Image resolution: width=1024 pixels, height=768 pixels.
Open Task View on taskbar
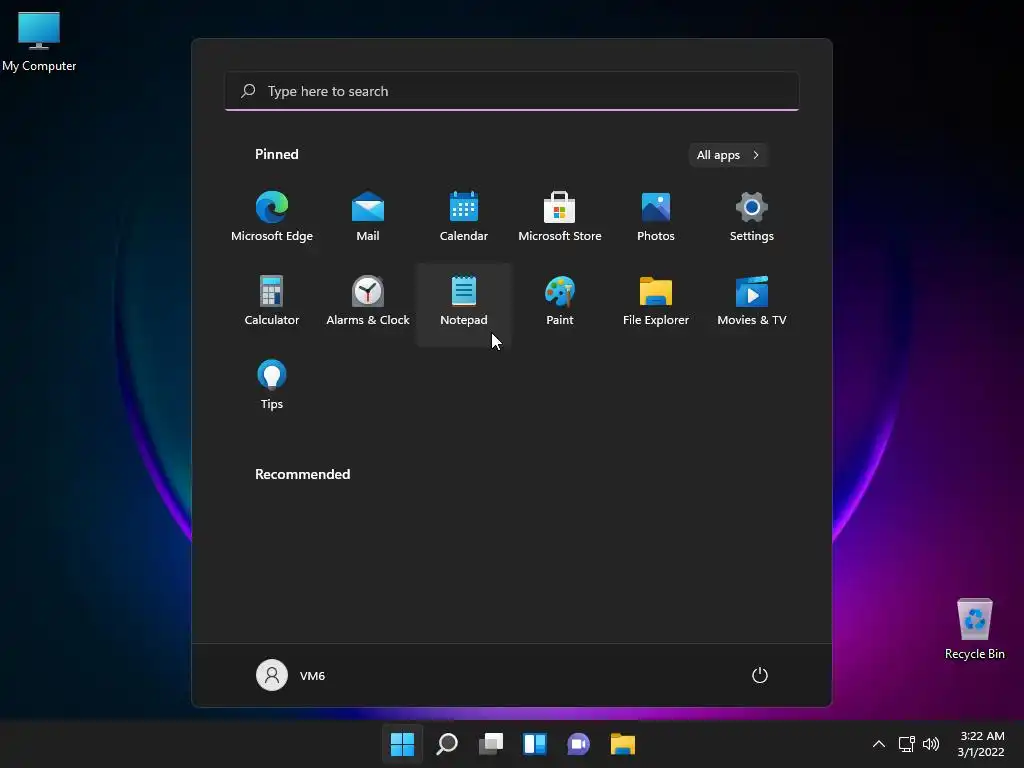(491, 744)
